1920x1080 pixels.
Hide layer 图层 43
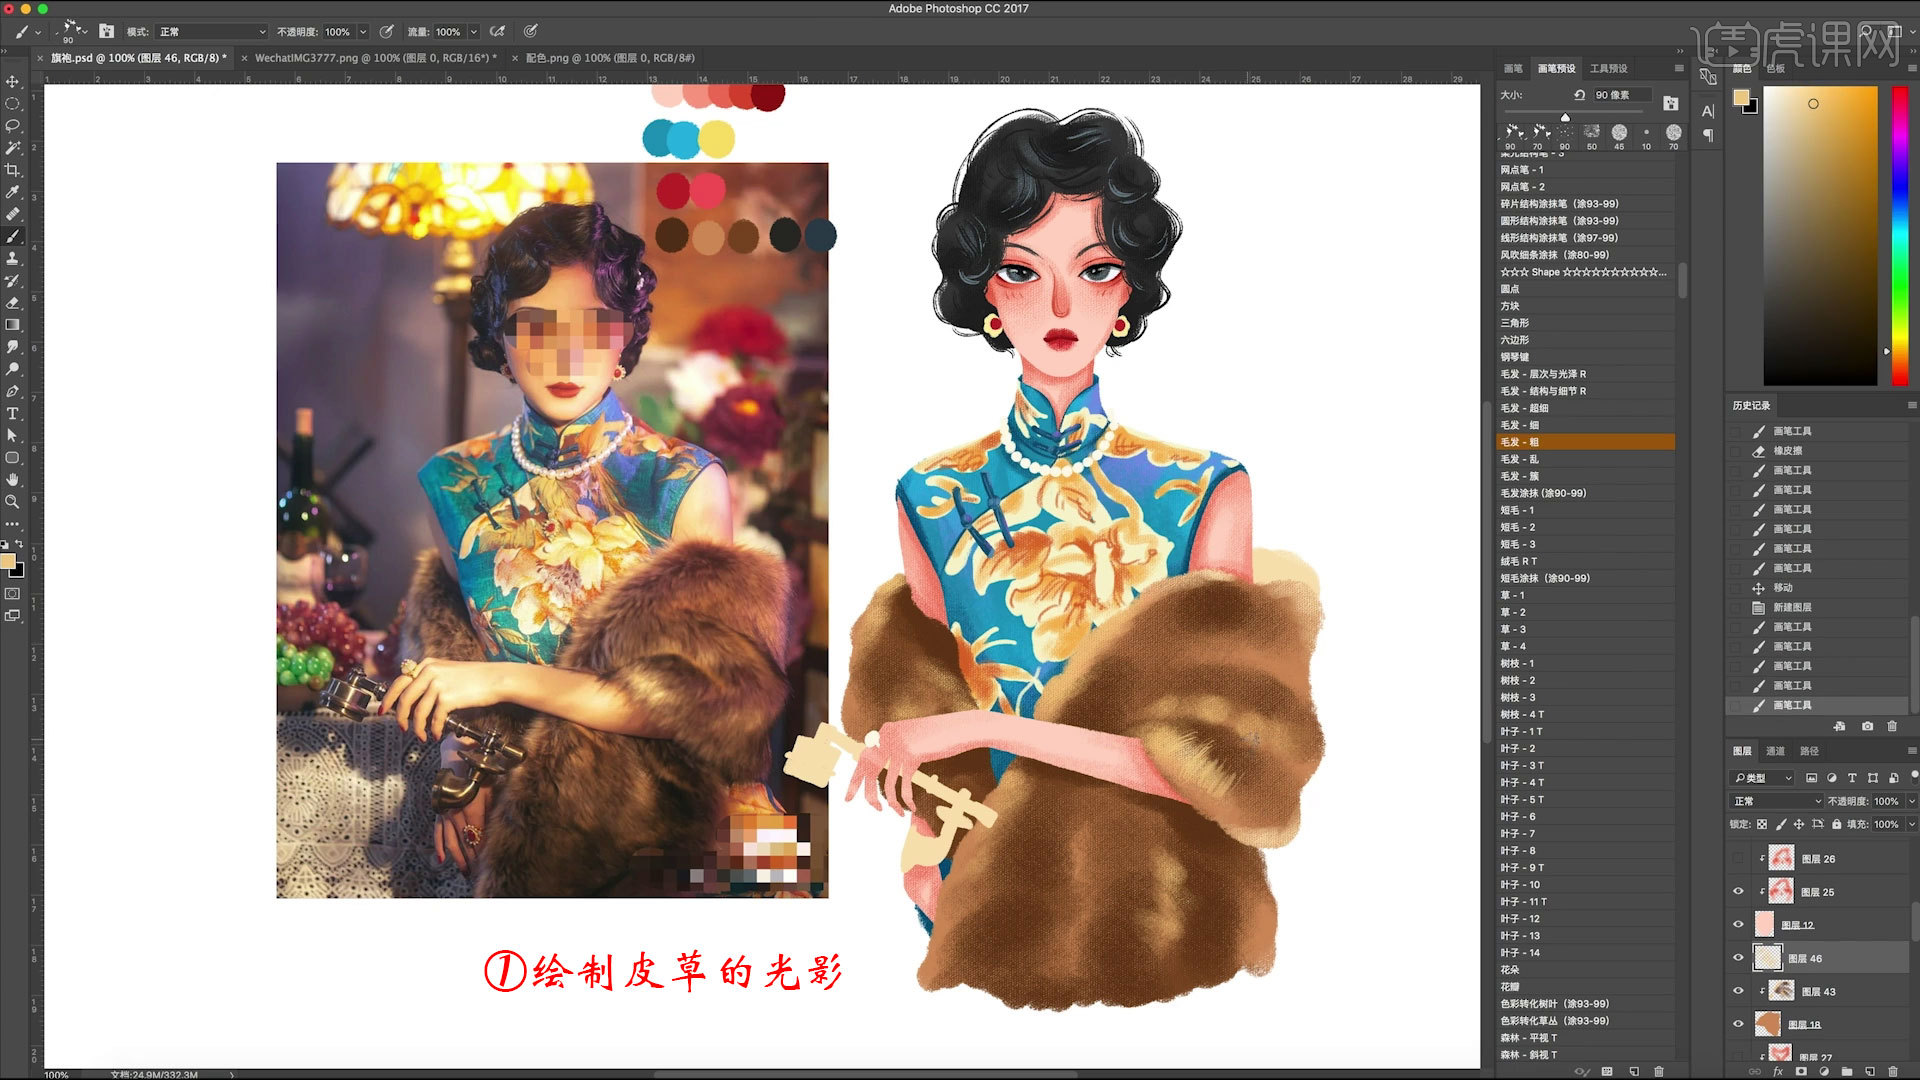[1738, 991]
